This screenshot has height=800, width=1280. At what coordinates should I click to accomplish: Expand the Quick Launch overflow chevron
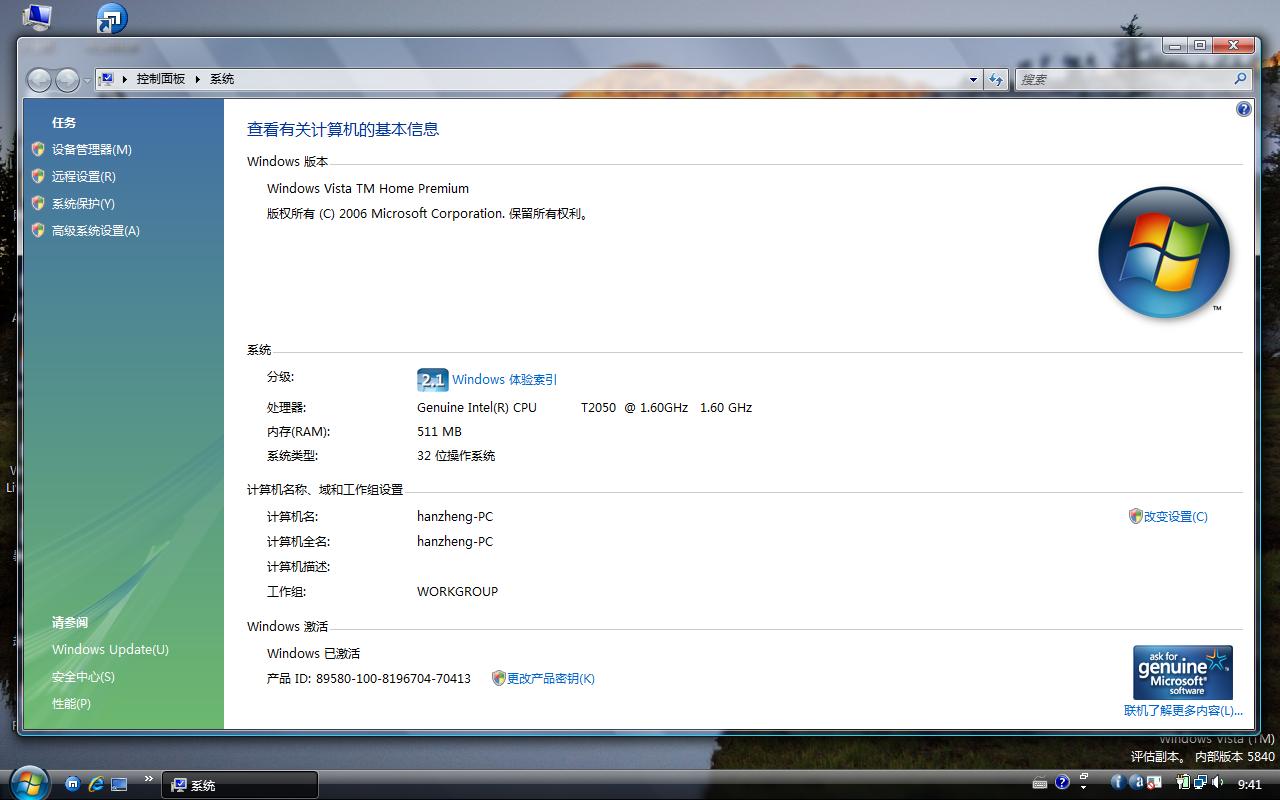tap(149, 778)
